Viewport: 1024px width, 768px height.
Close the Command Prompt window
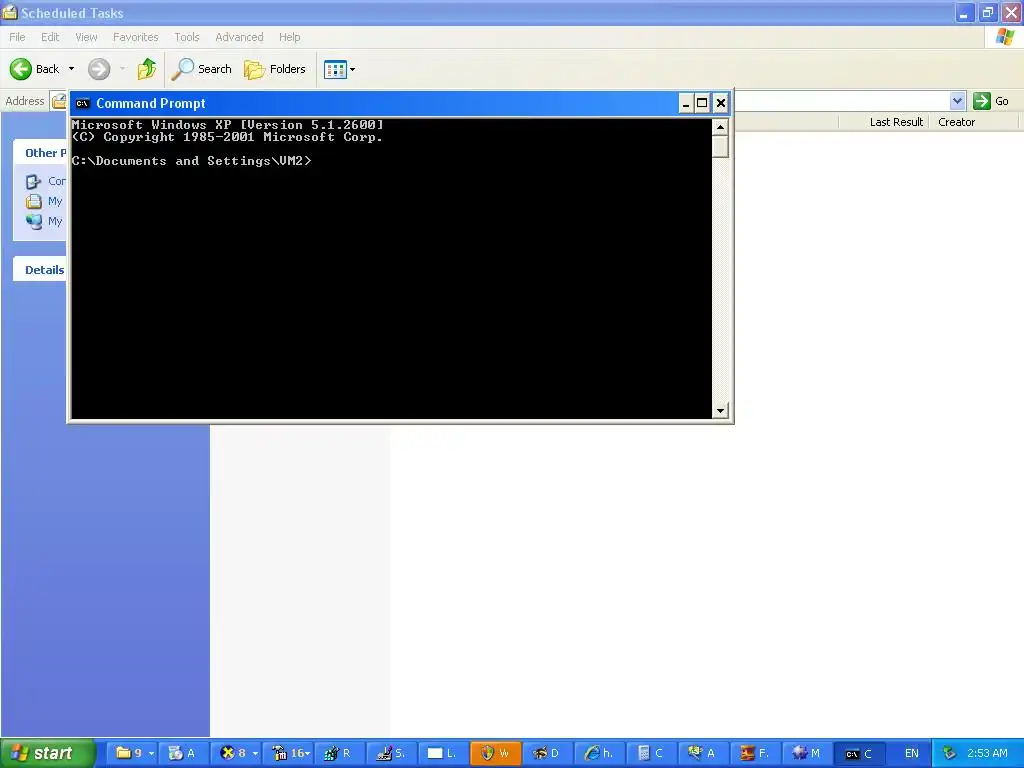coord(720,103)
